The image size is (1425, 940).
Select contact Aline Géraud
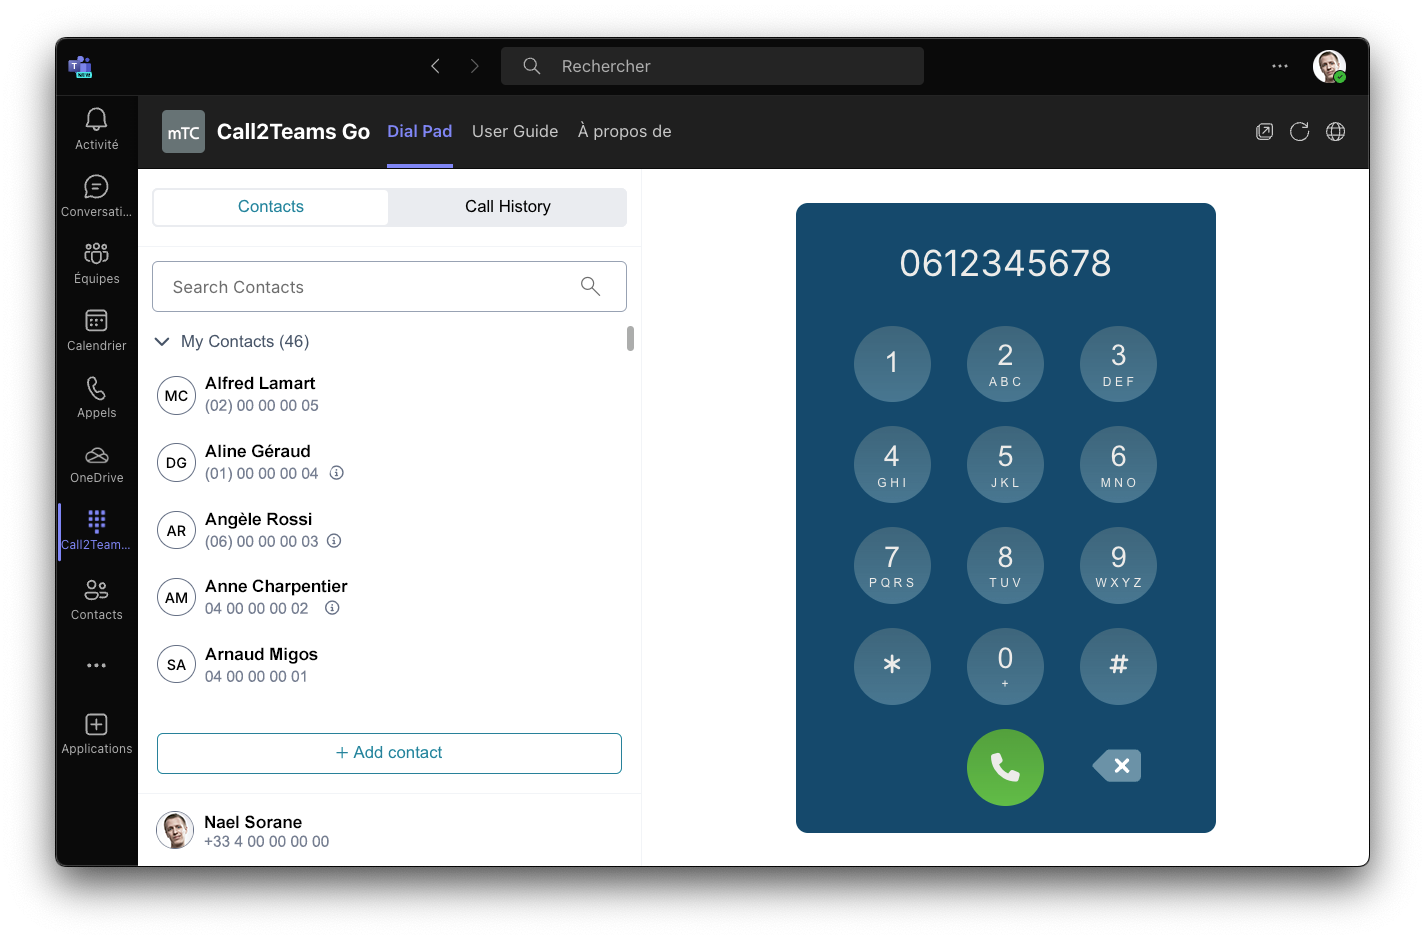tap(389, 462)
